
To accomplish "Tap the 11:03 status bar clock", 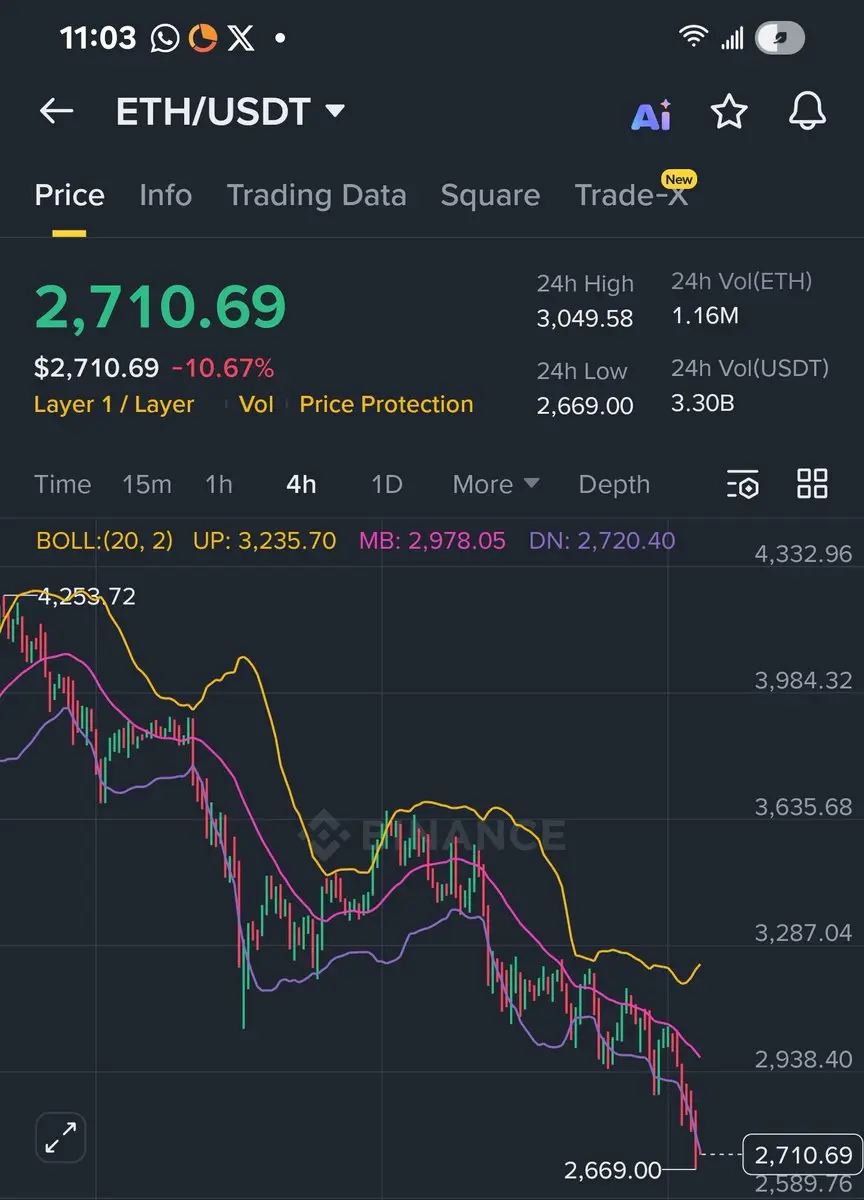I will (97, 38).
